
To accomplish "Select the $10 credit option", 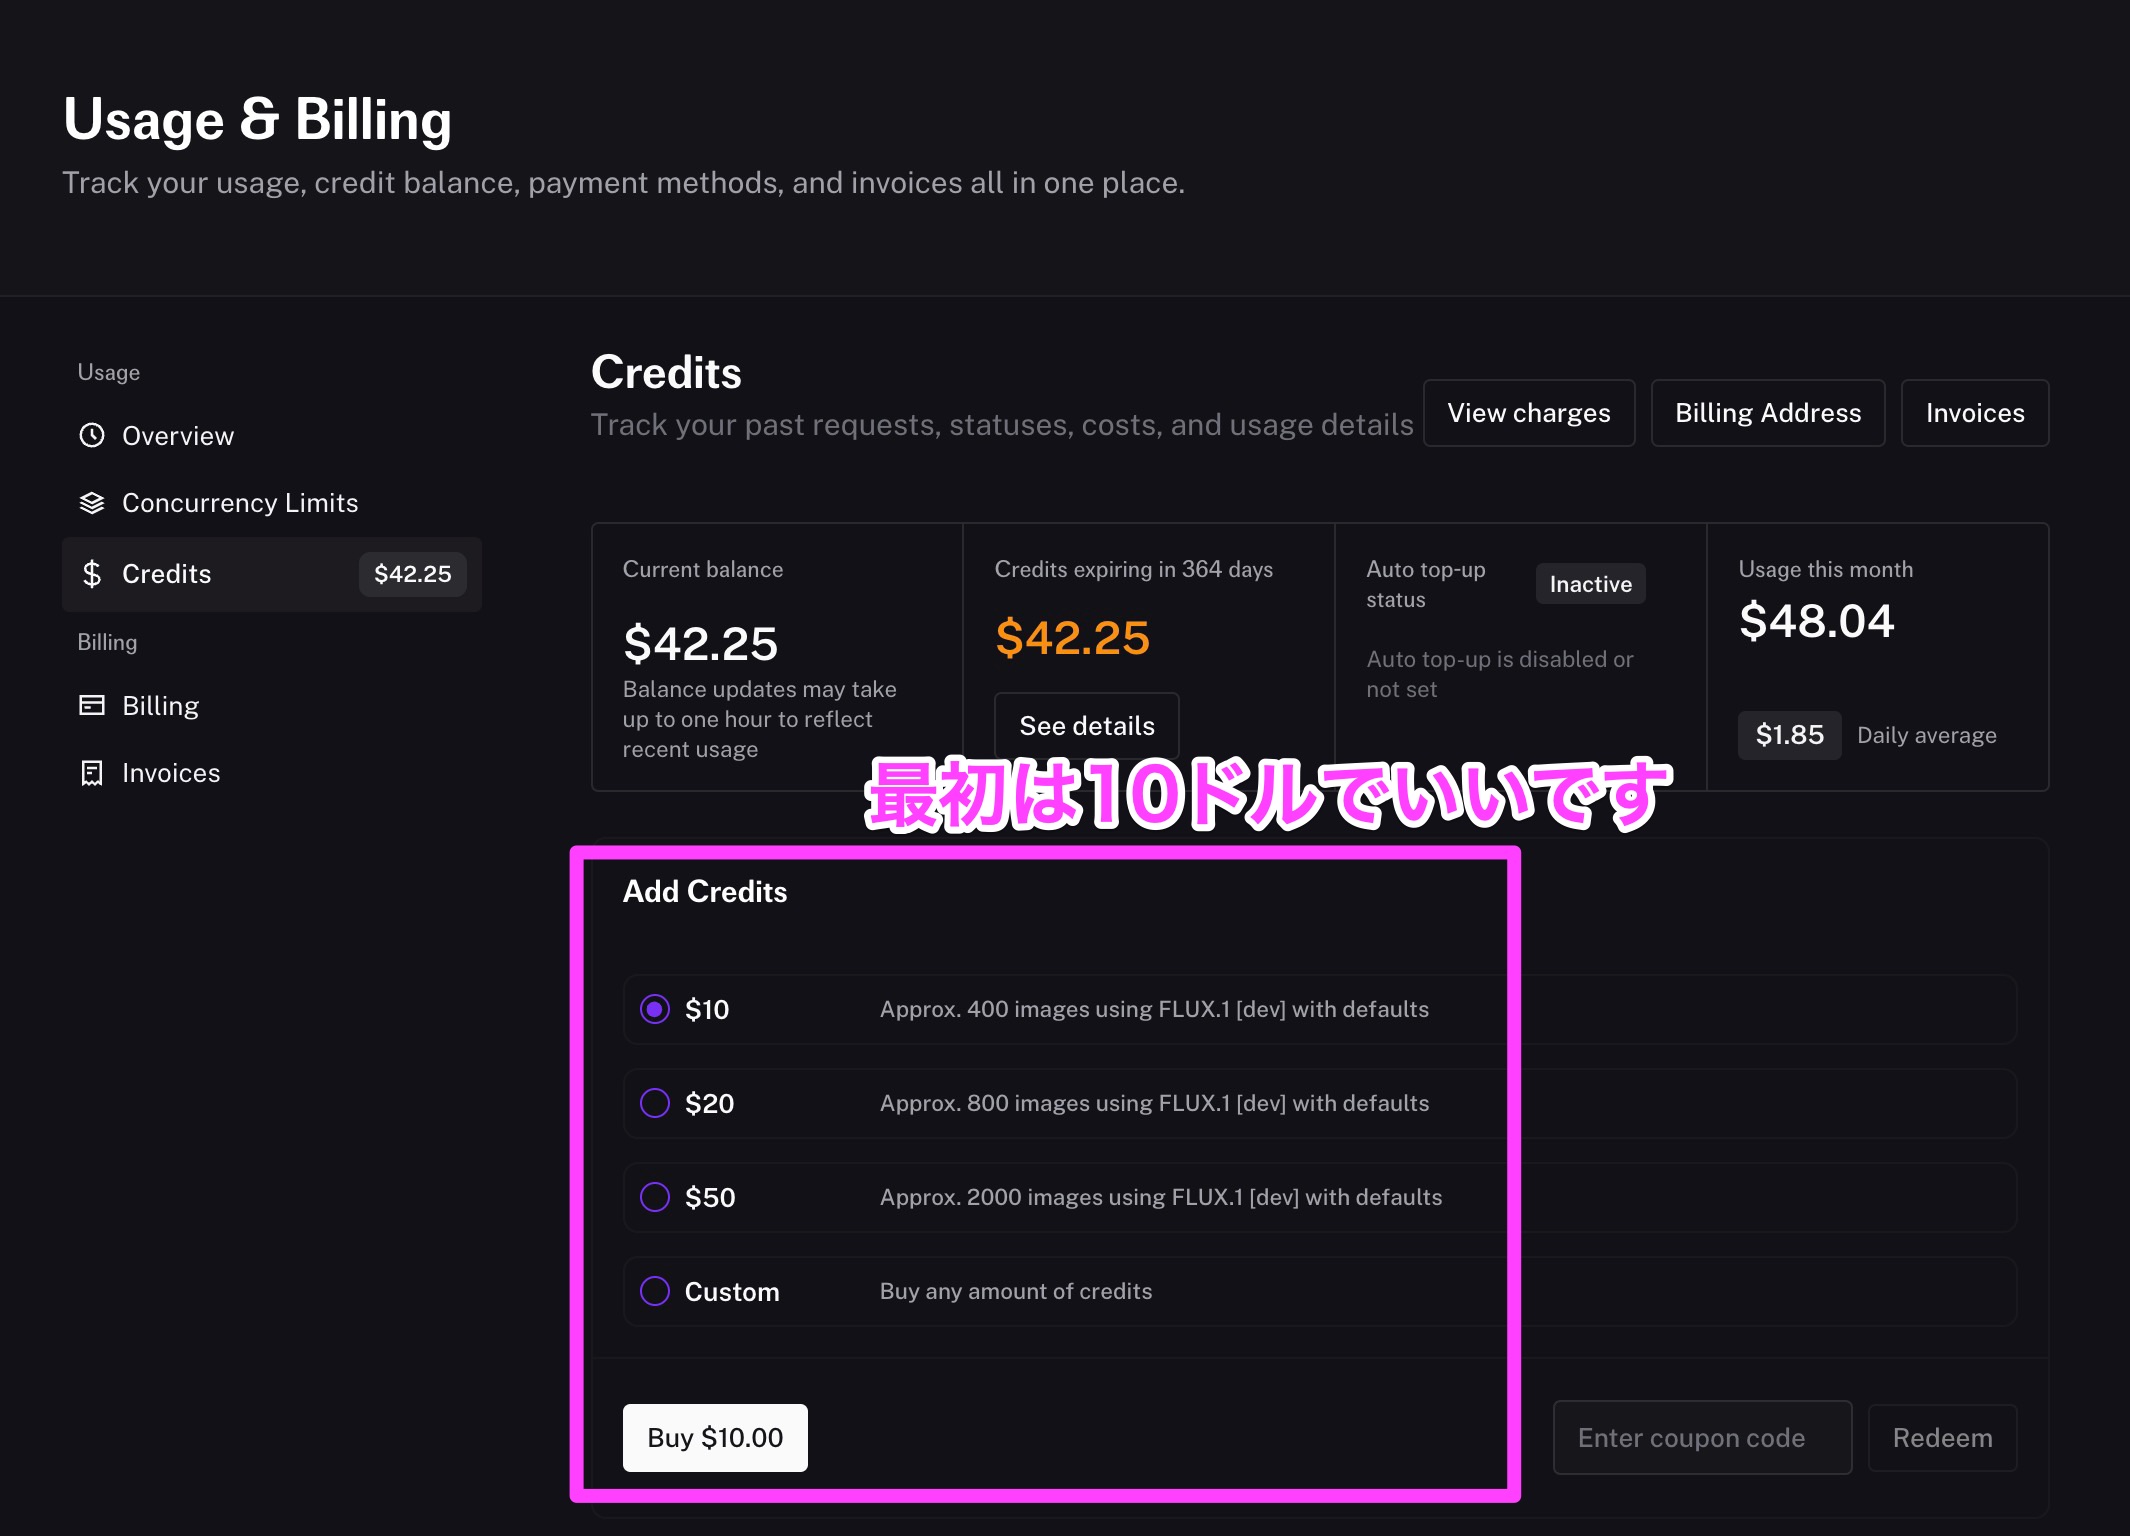I will (x=655, y=1009).
